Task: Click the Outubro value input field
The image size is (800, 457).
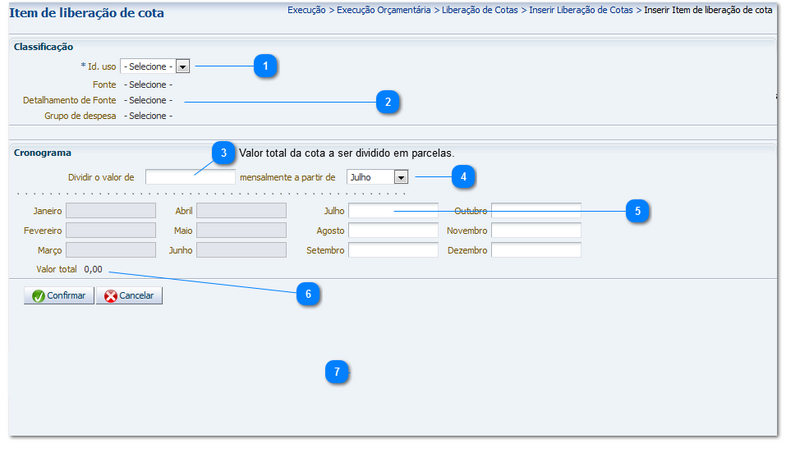Action: pos(536,211)
